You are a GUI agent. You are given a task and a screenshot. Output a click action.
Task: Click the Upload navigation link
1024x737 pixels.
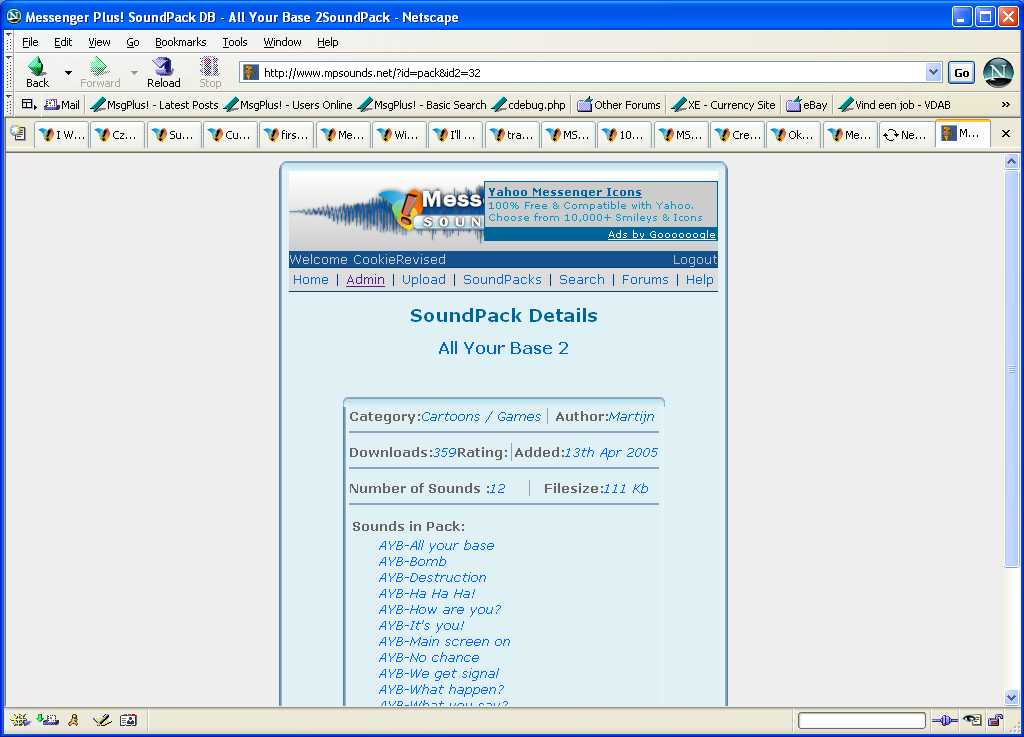[424, 280]
